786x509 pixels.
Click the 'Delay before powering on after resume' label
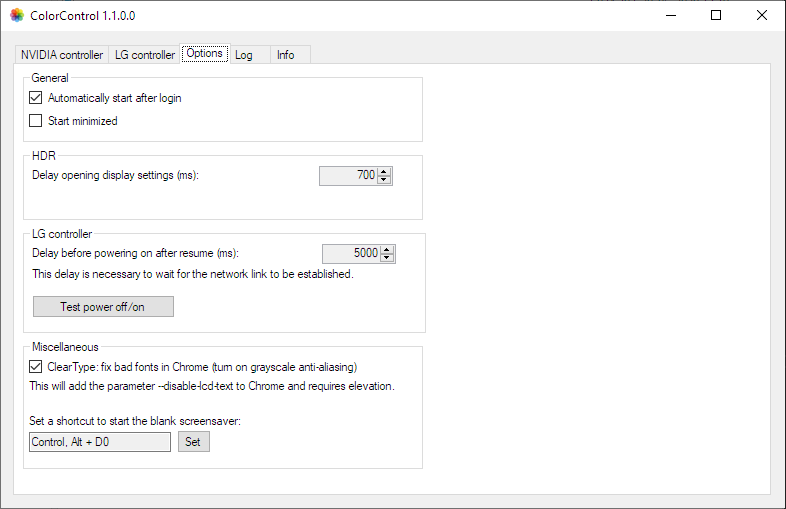click(135, 253)
